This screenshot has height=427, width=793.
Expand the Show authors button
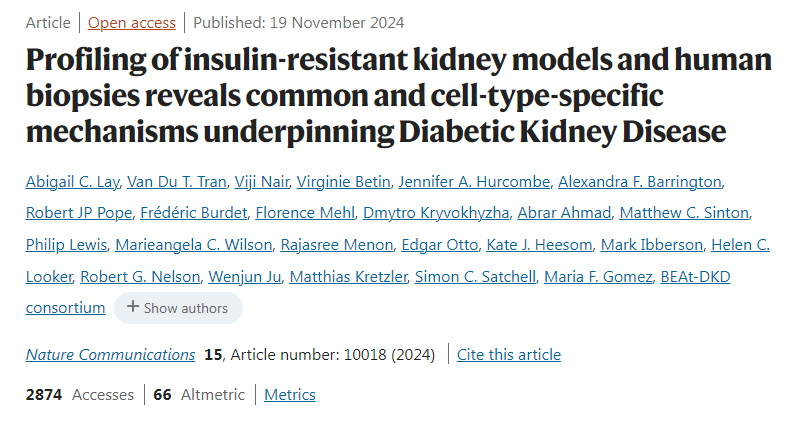pos(178,308)
